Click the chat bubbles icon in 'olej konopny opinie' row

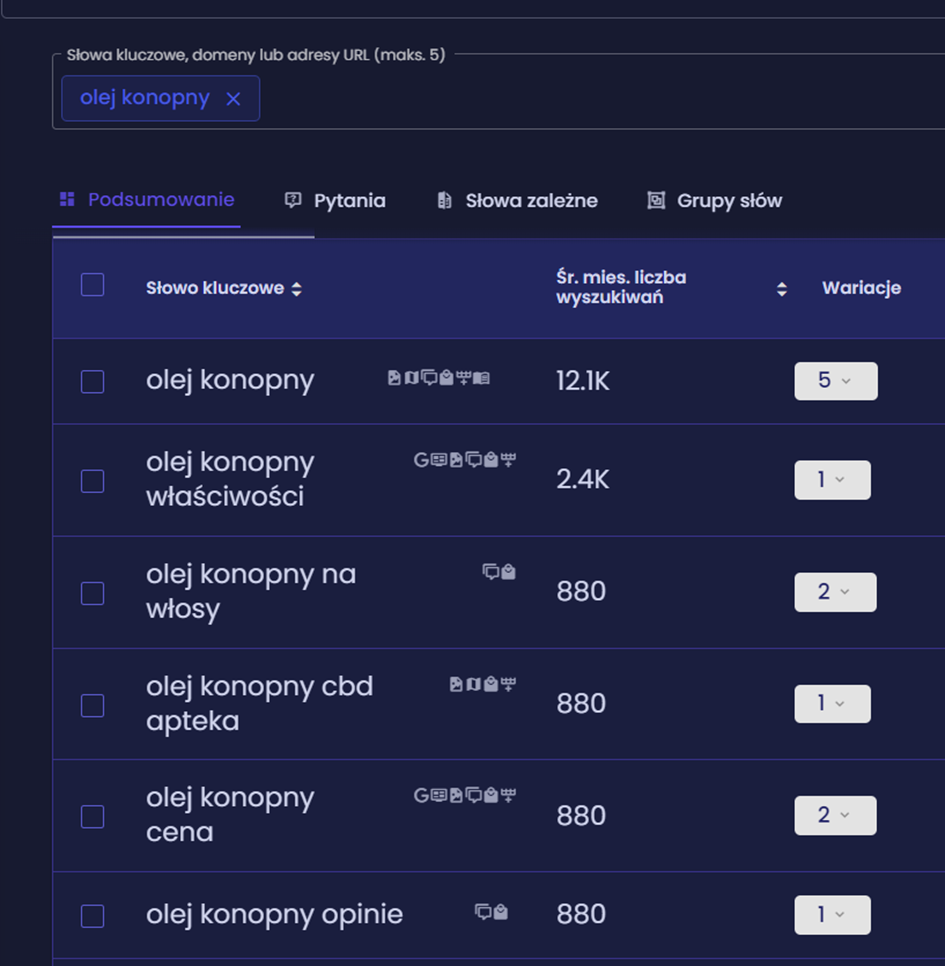click(x=483, y=911)
